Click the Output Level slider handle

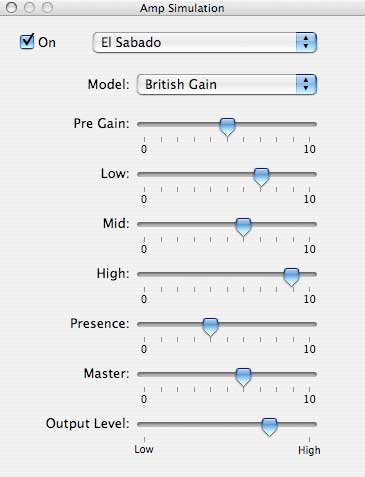click(x=269, y=427)
